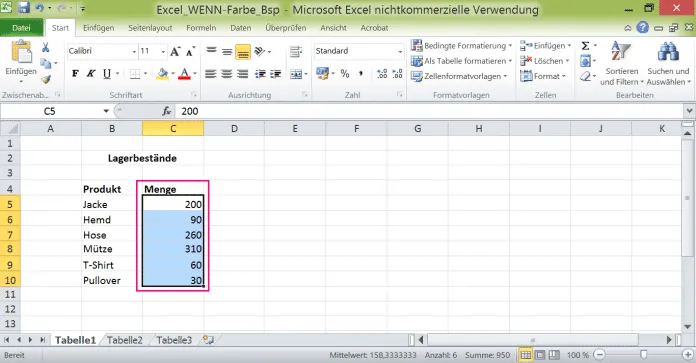
Task: Apply percent style format
Action: tap(345, 74)
